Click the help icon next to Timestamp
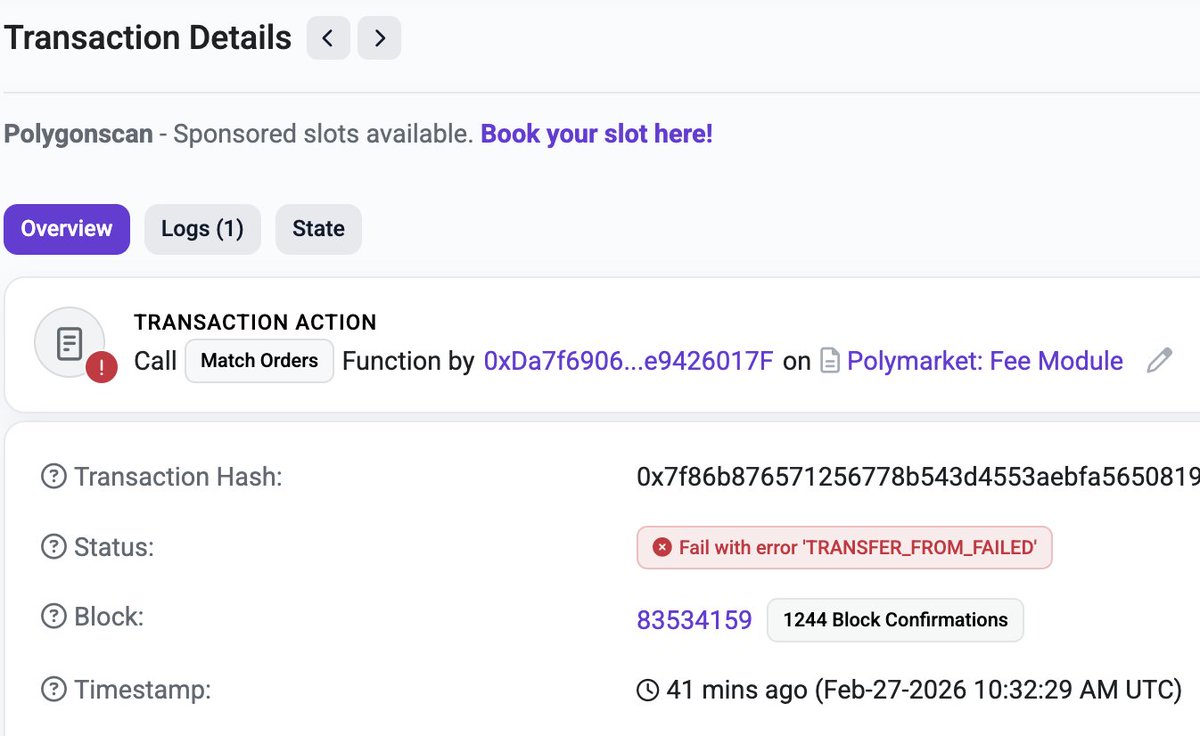1200x736 pixels. pyautogui.click(x=53, y=689)
